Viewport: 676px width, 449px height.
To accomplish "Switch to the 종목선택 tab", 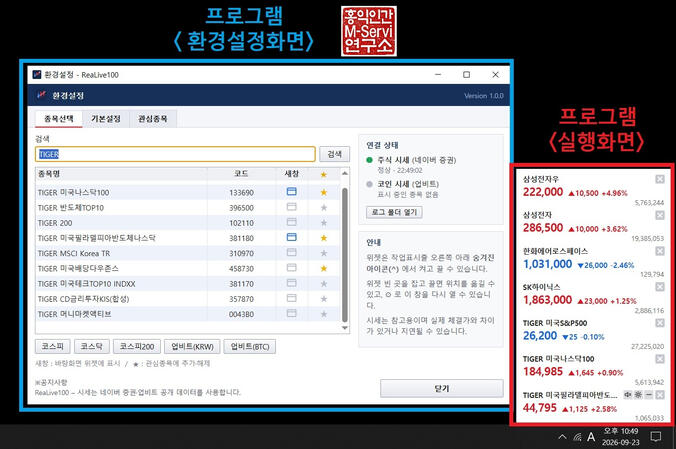I will click(x=59, y=119).
